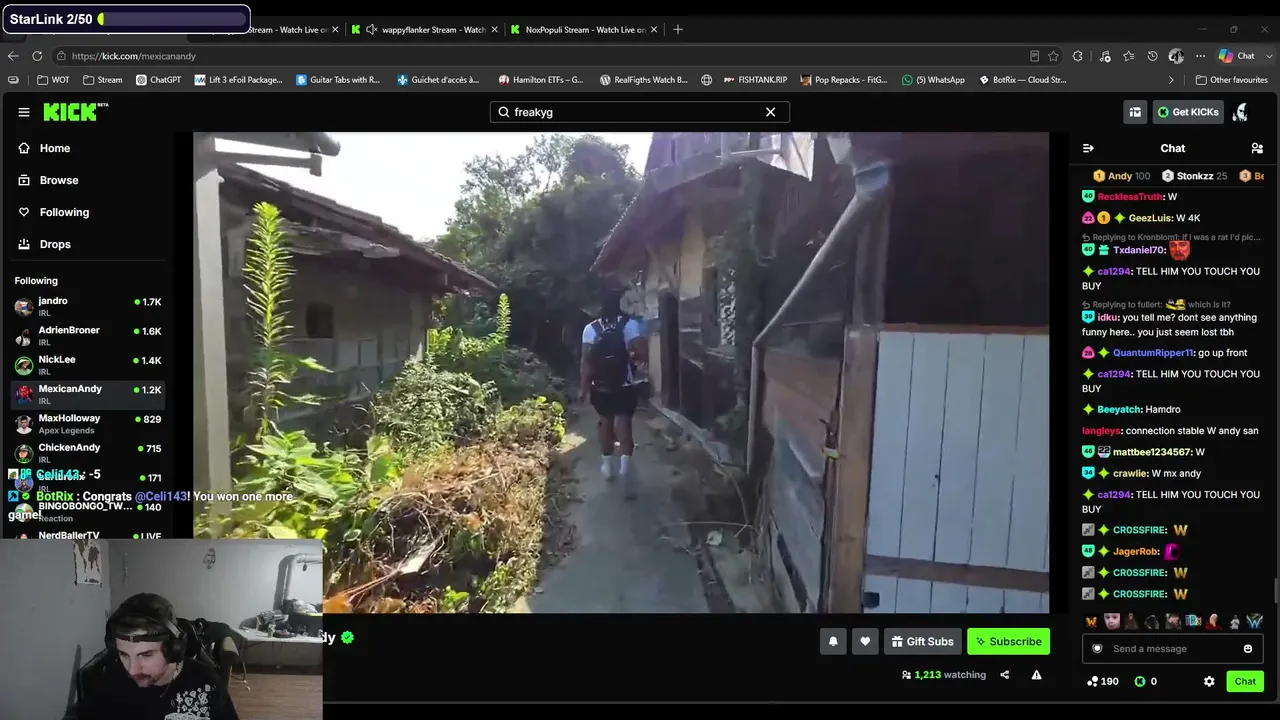Open the FISHTANK.RIP bookmark
The width and height of the screenshot is (1280, 720).
coord(755,80)
